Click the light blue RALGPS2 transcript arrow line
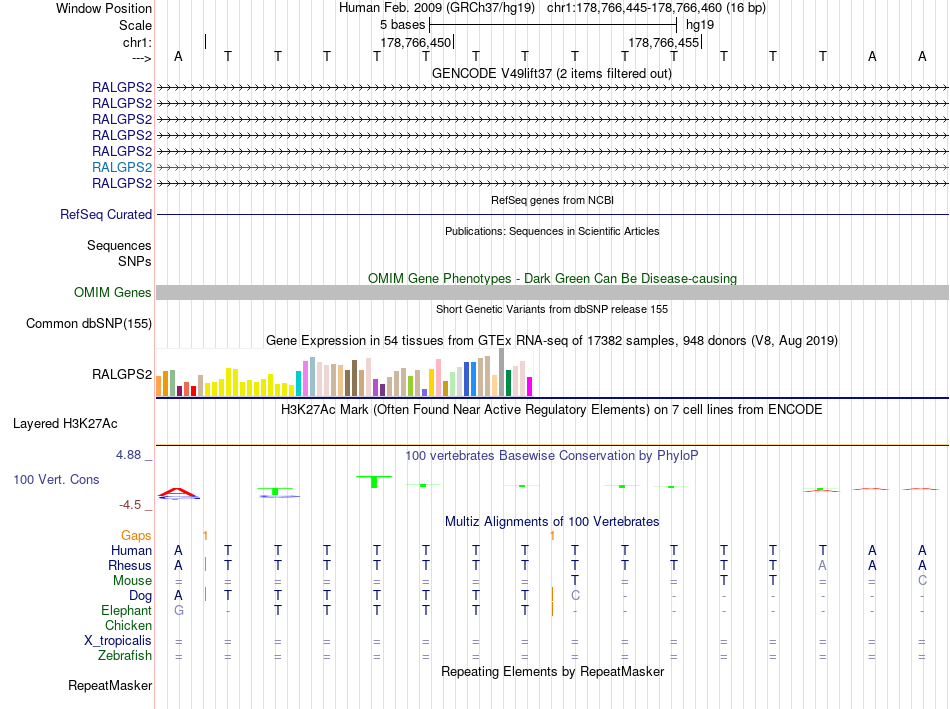Image resolution: width=950 pixels, height=709 pixels. point(552,167)
